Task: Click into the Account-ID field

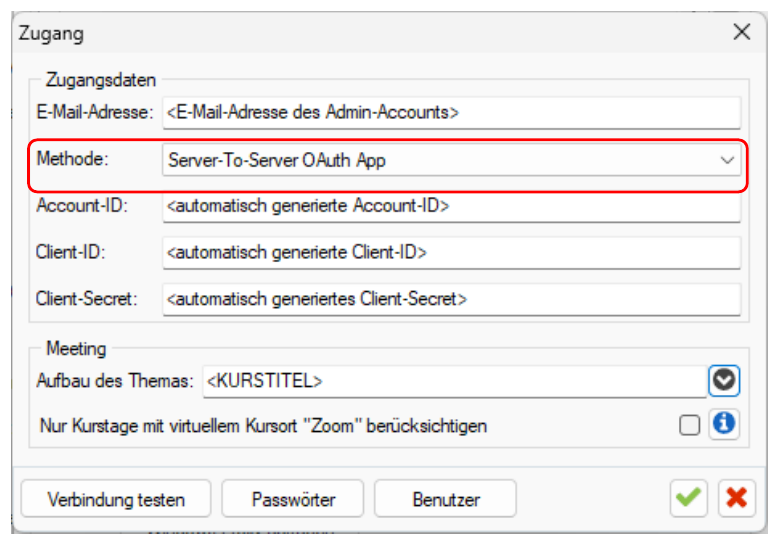Action: 451,206
